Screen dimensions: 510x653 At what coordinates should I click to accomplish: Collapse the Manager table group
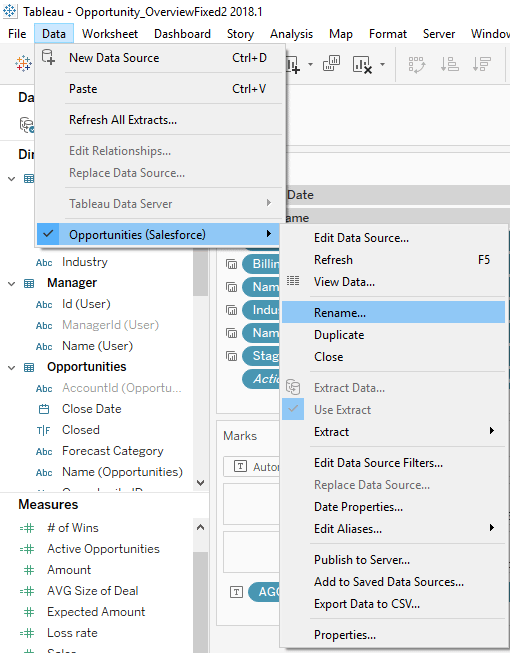(x=12, y=284)
